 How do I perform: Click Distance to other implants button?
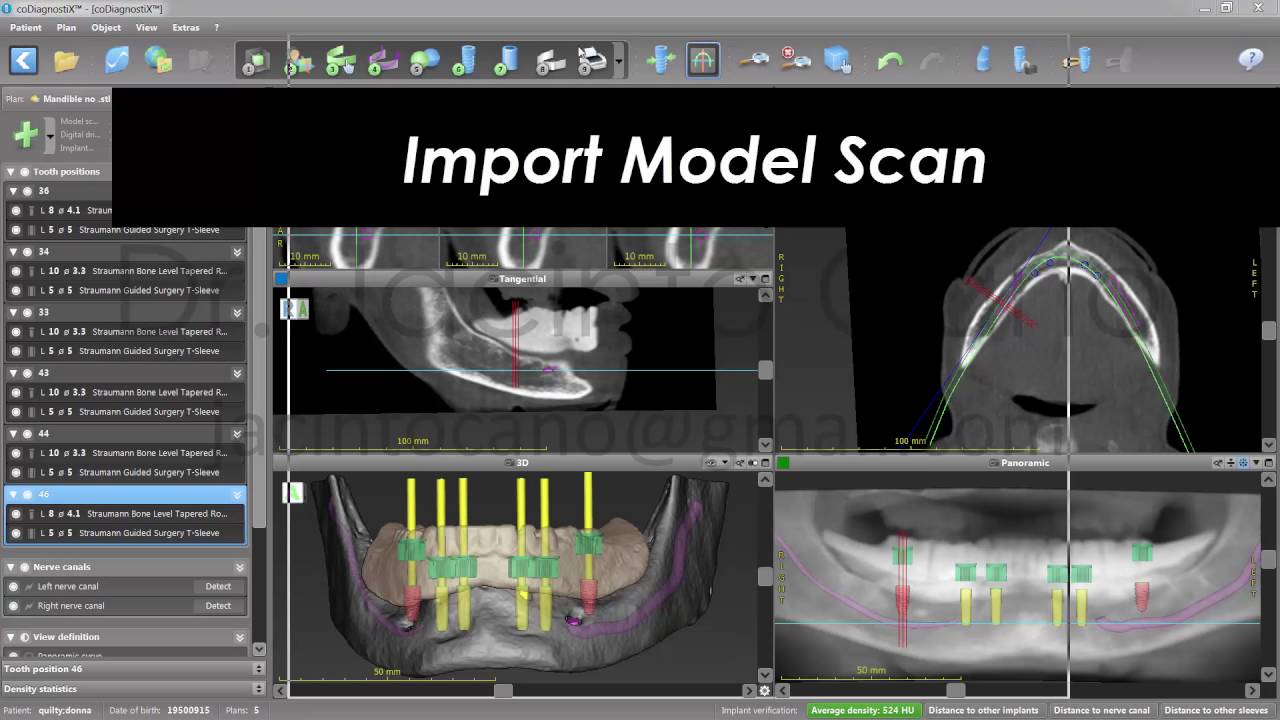(x=983, y=710)
